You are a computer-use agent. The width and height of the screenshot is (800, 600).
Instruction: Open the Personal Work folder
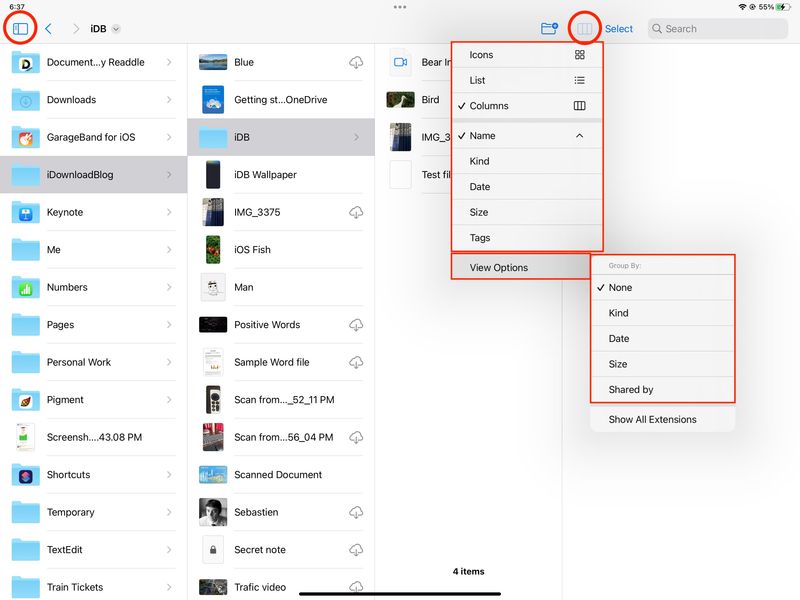pos(93,362)
